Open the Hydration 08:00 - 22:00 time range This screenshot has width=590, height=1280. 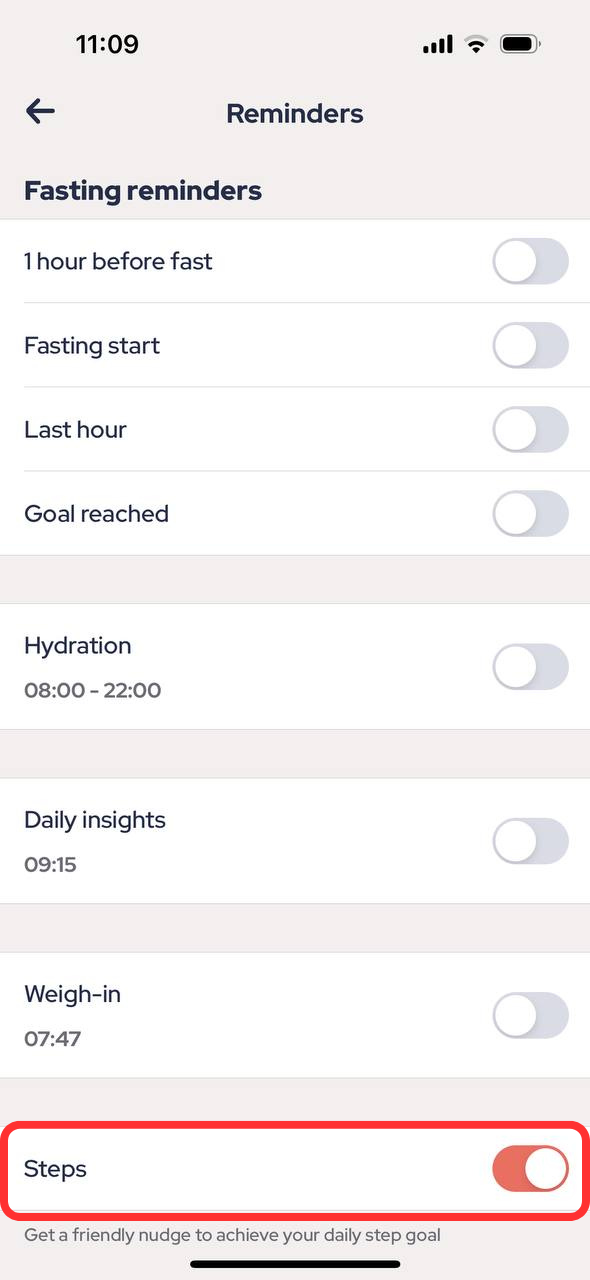(93, 691)
